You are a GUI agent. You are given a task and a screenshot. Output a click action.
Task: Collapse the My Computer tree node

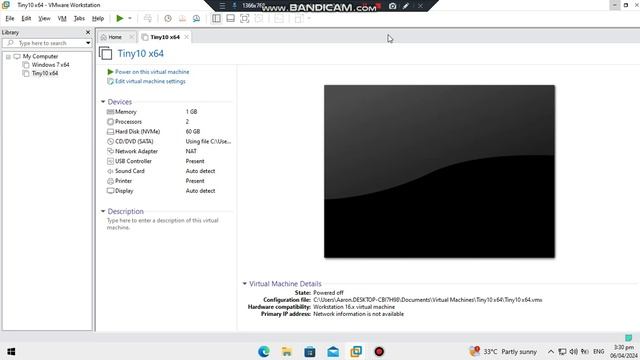[8, 56]
